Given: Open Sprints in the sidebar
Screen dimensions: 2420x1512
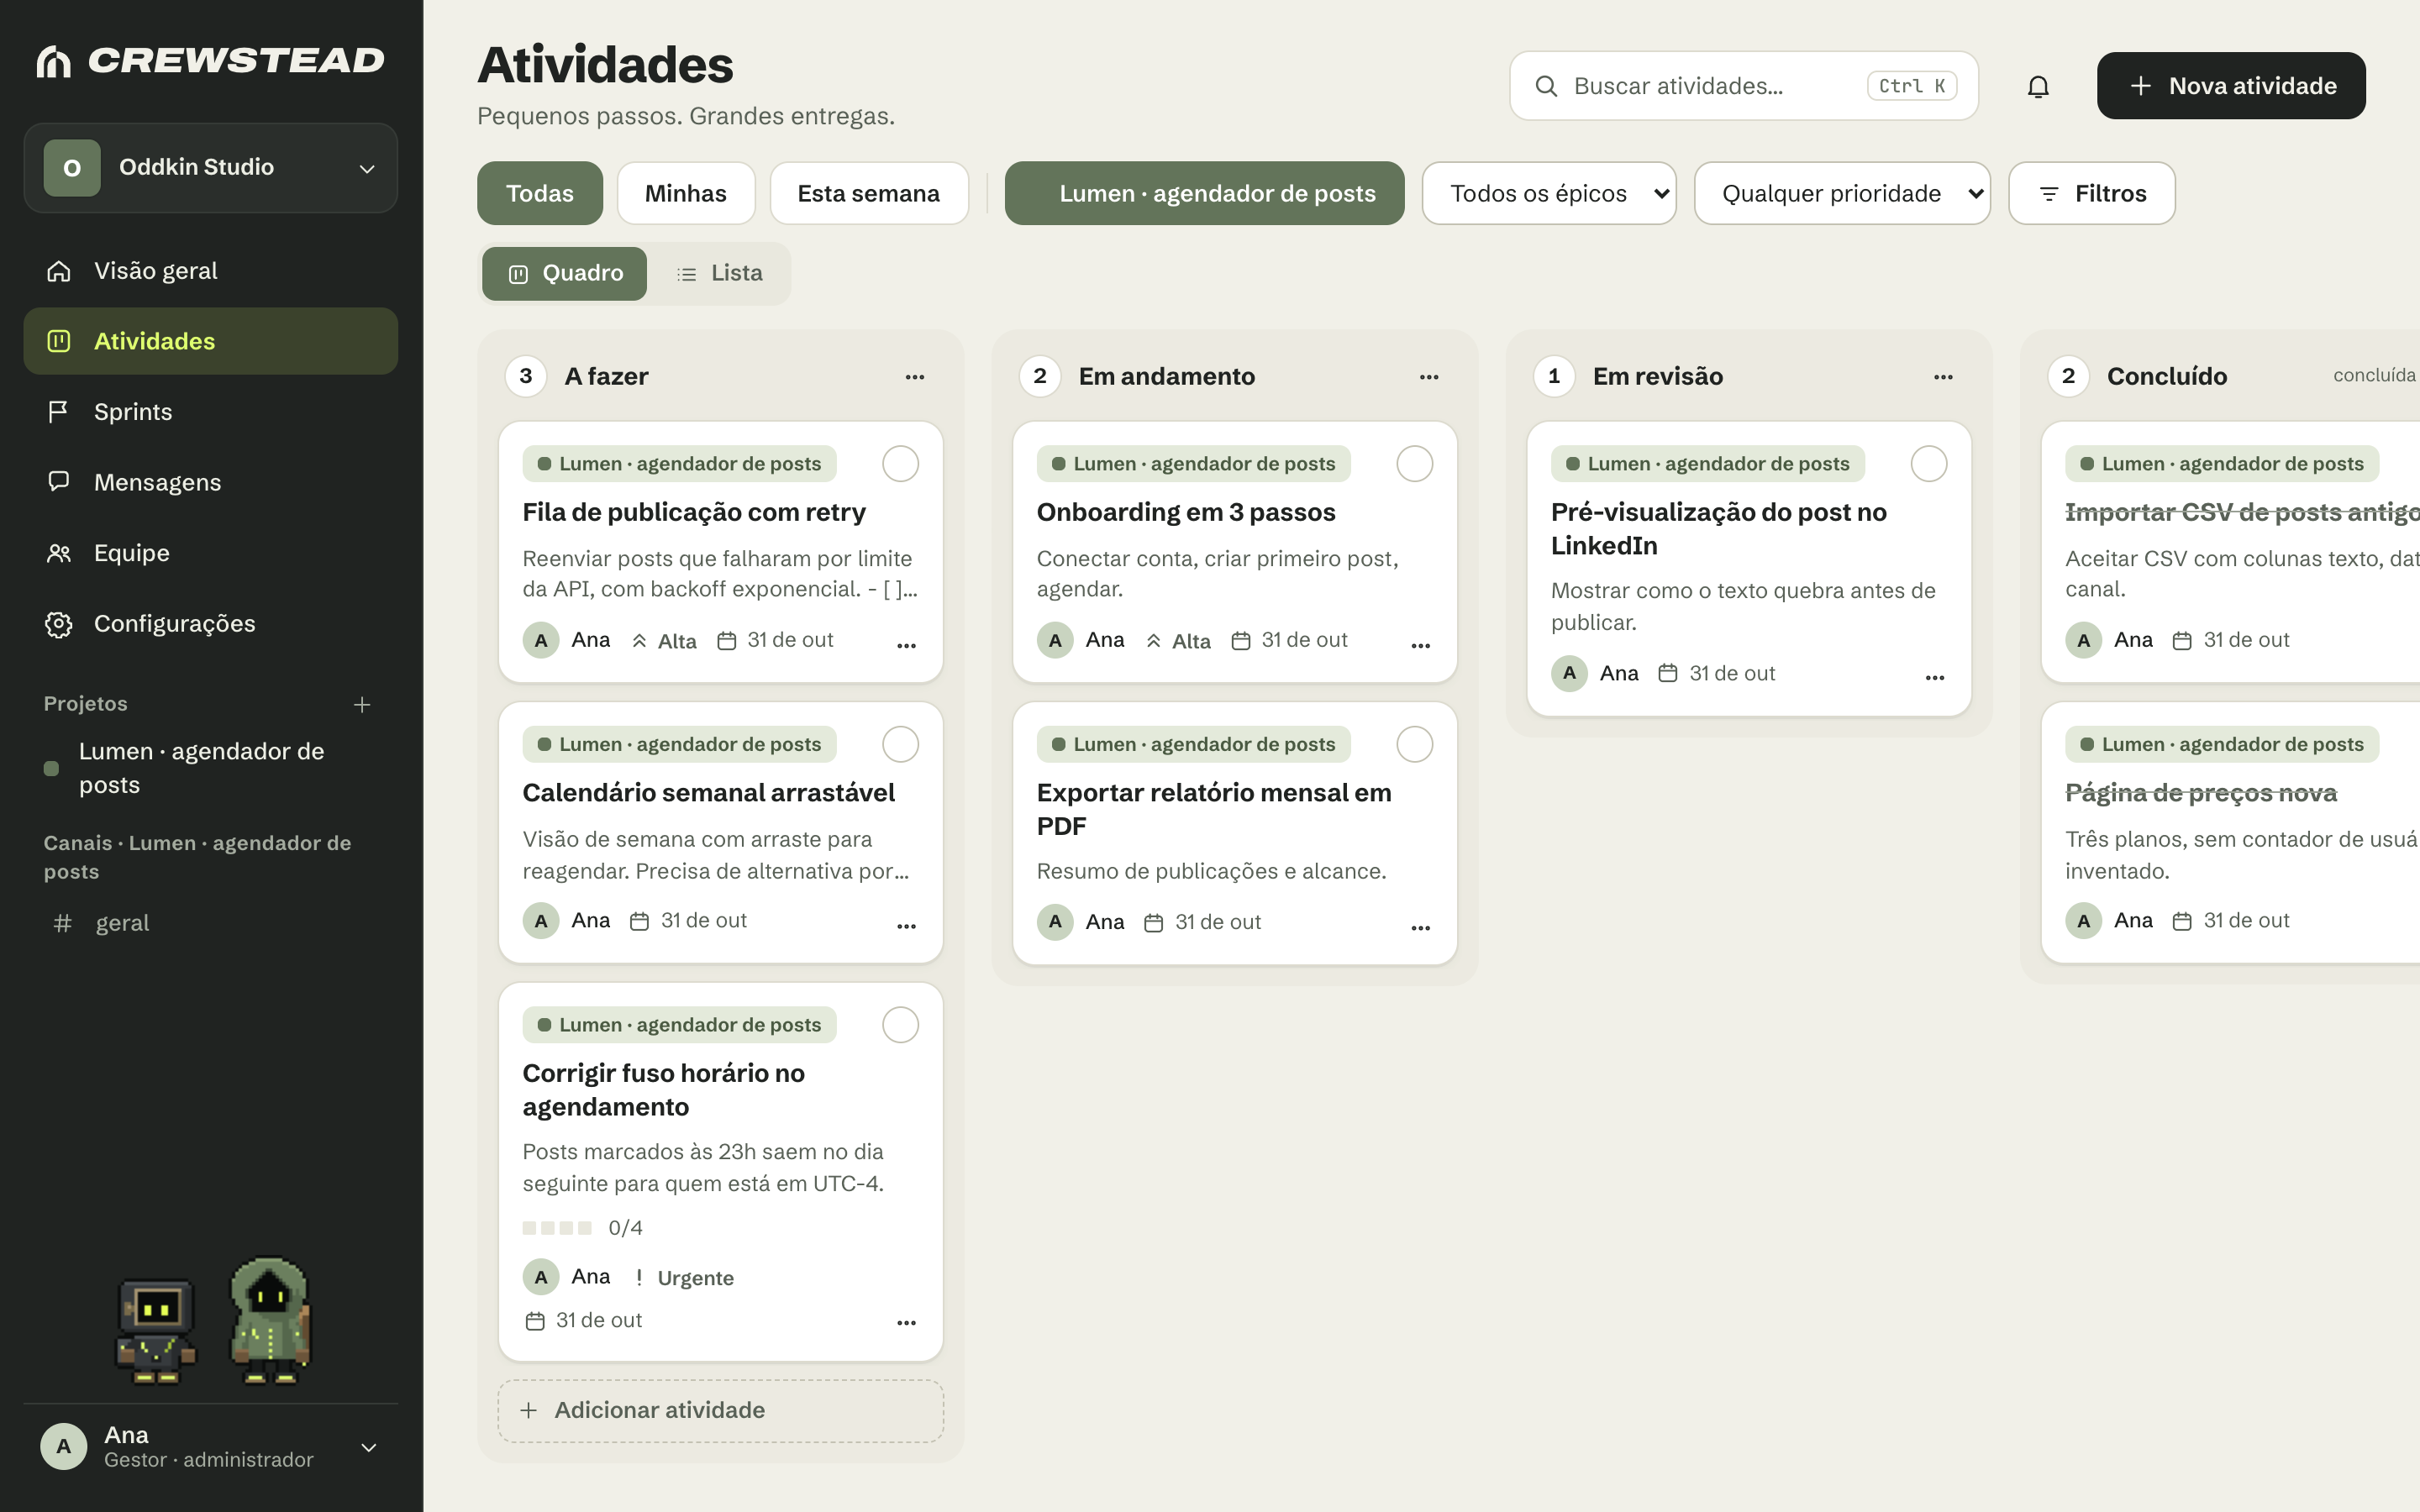Looking at the screenshot, I should coord(211,412).
